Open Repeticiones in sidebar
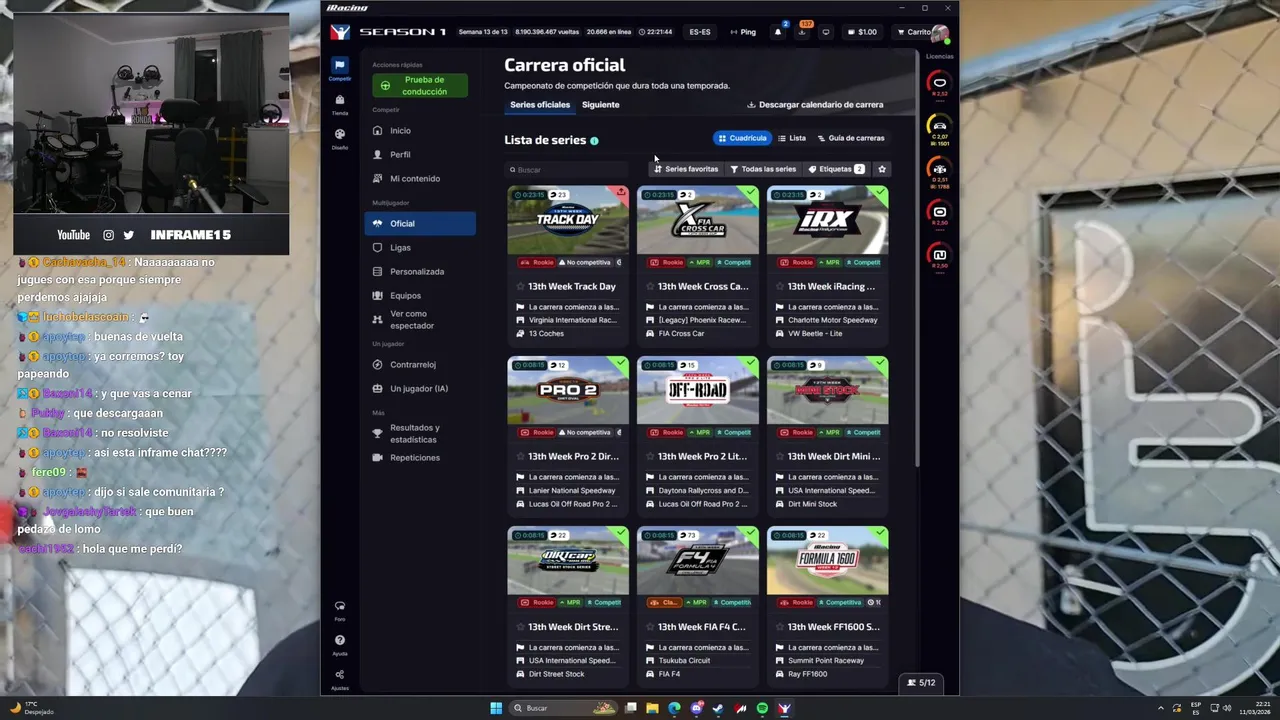 [420, 458]
